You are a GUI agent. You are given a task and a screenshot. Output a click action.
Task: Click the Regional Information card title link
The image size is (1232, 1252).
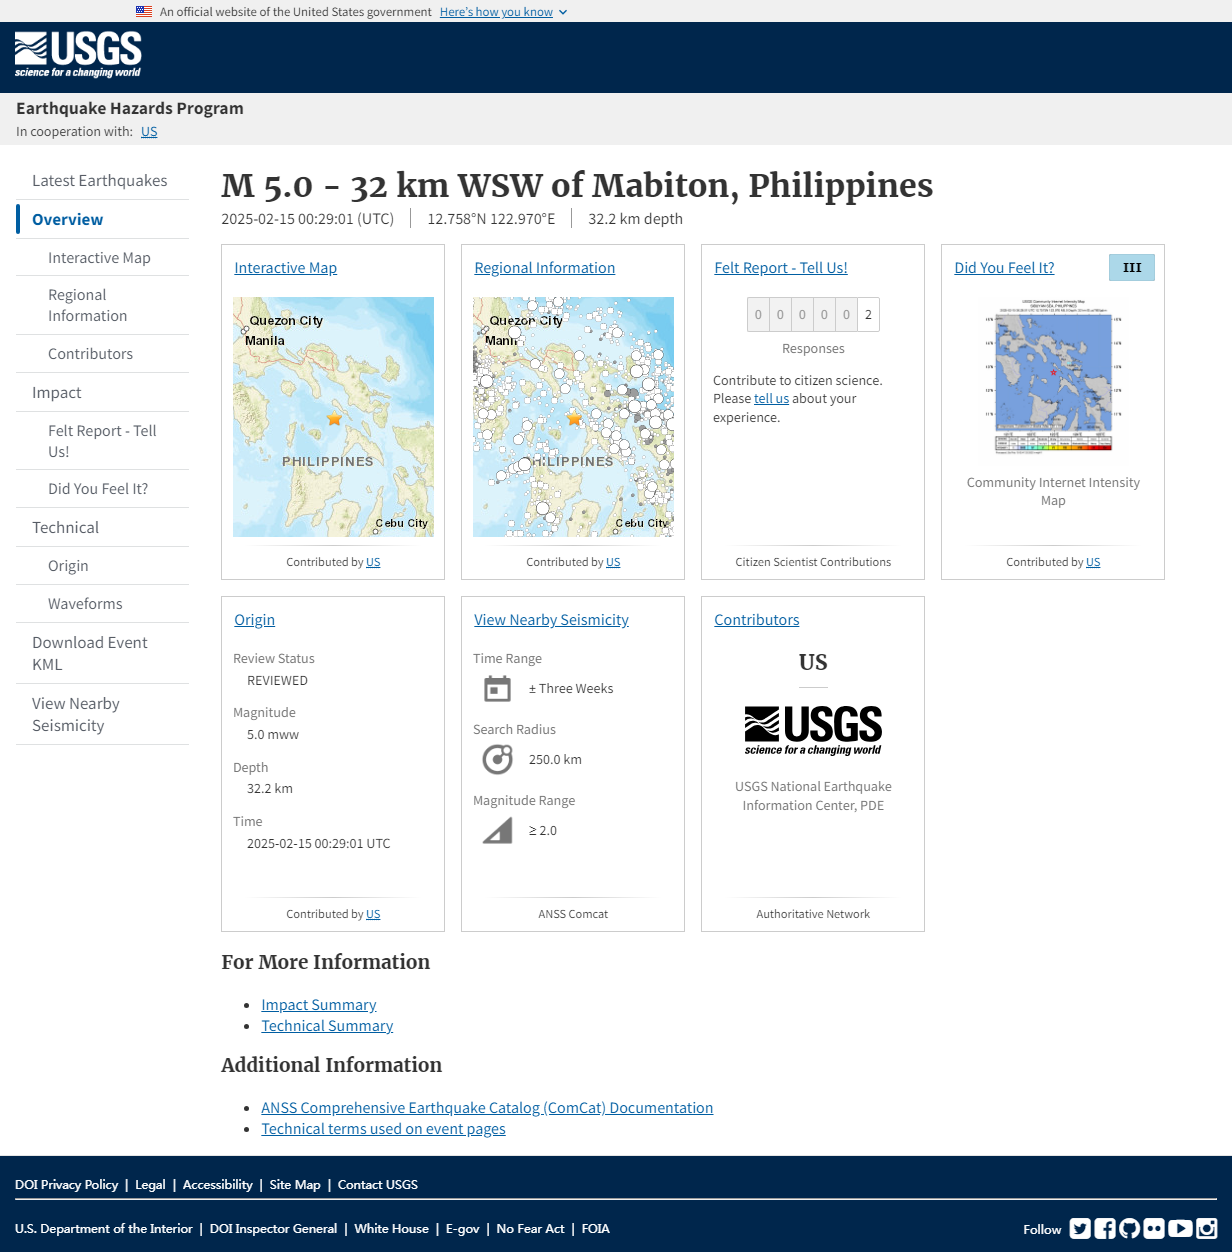544,268
